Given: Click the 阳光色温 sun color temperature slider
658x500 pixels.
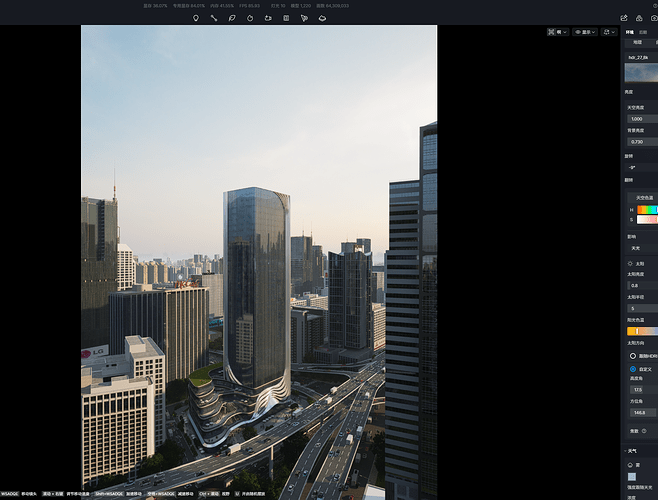Looking at the screenshot, I should pos(642,331).
